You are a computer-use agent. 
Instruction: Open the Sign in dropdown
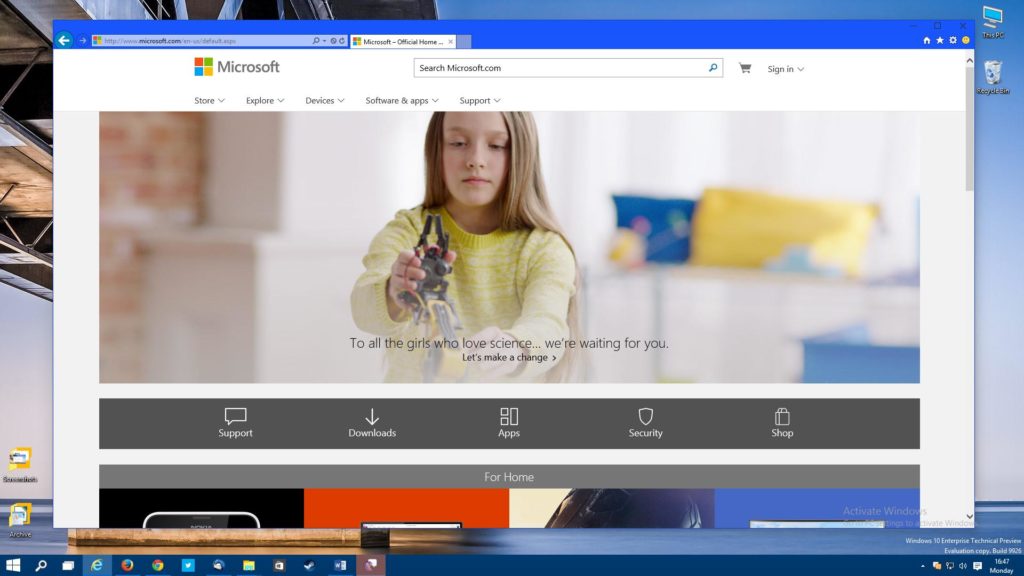pyautogui.click(x=786, y=69)
